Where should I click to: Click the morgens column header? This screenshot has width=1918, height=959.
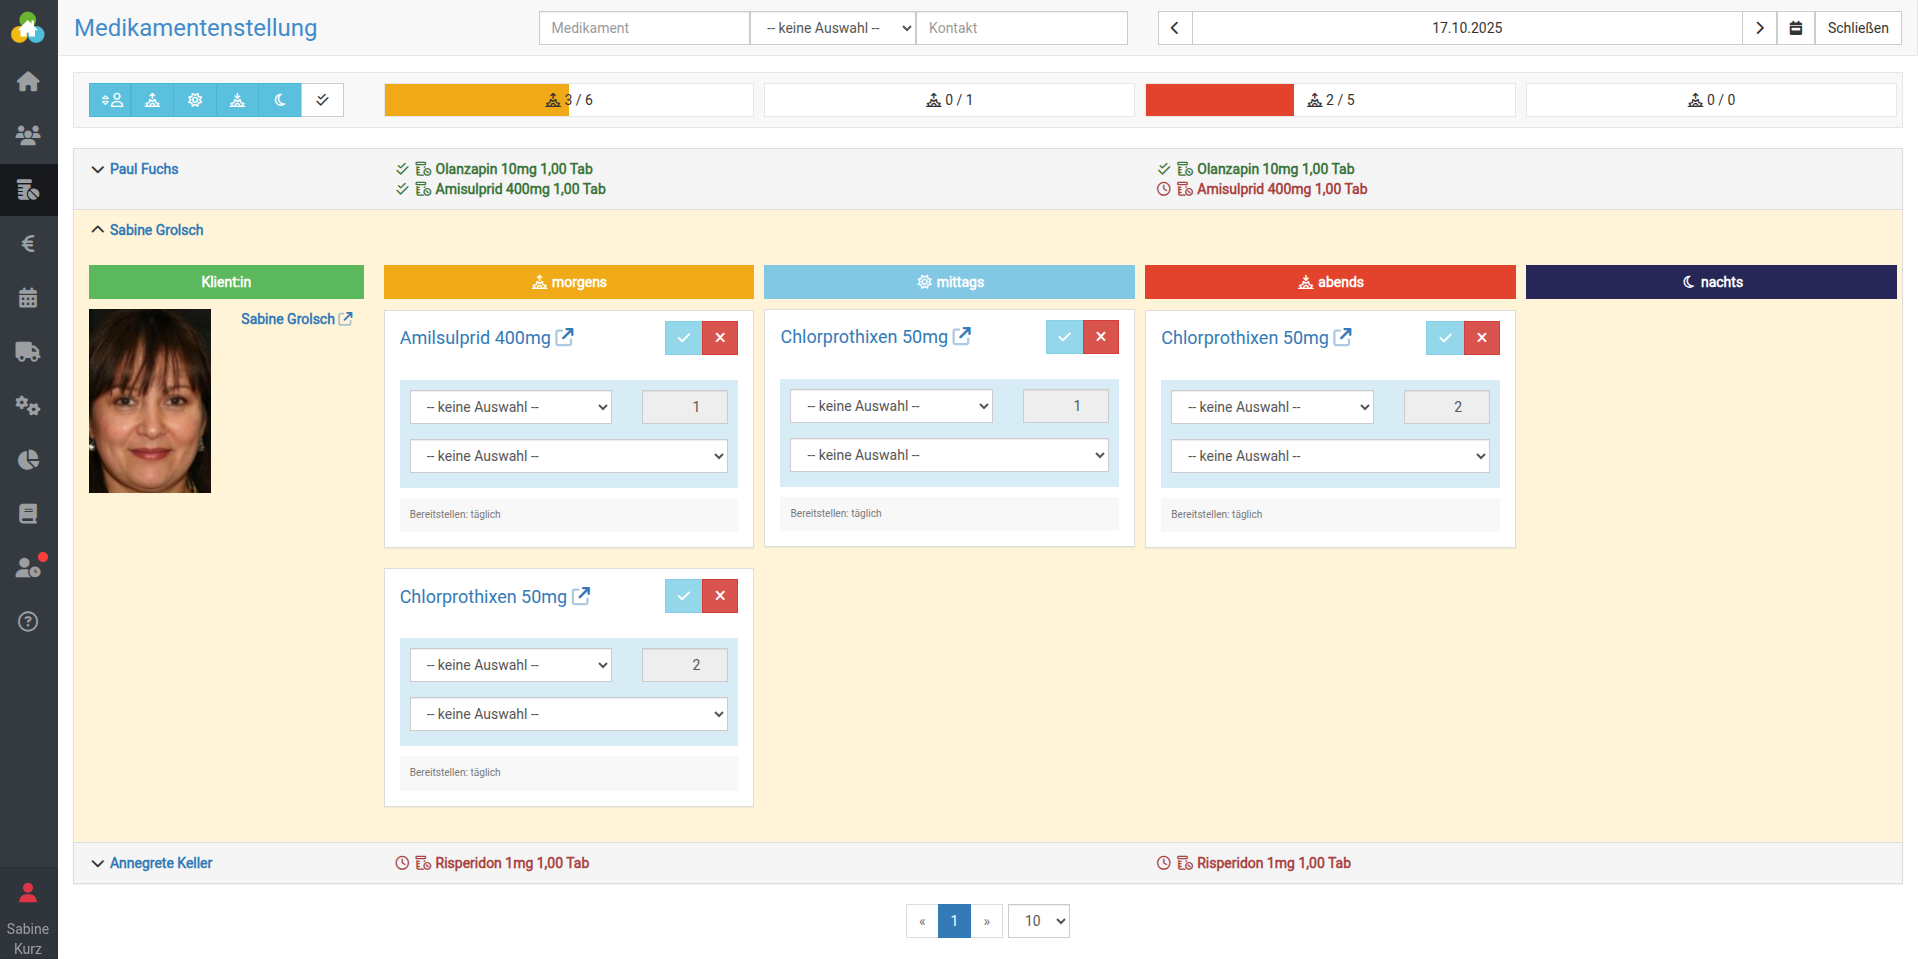(x=568, y=282)
